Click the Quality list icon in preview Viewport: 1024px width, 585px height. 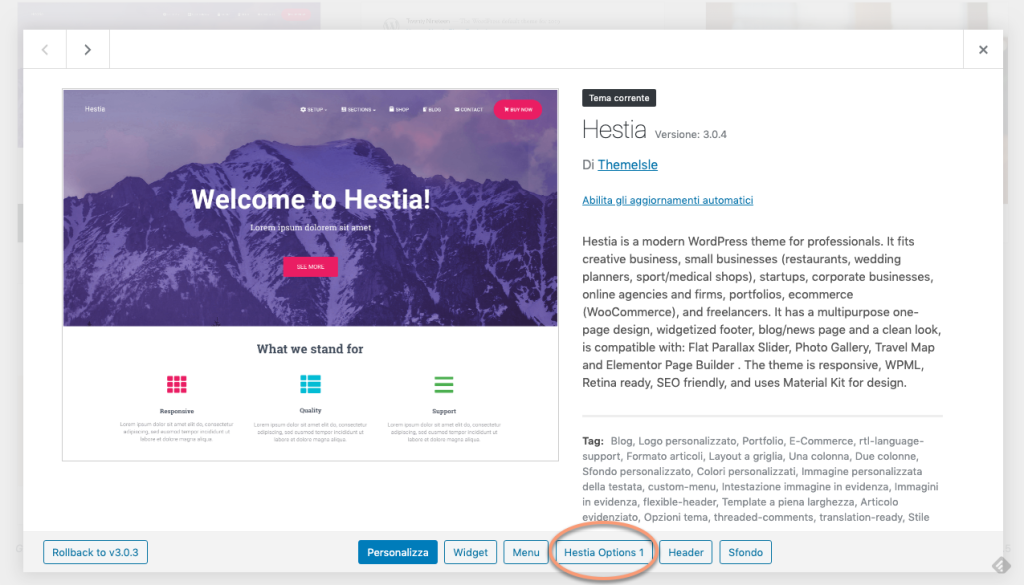pos(310,384)
